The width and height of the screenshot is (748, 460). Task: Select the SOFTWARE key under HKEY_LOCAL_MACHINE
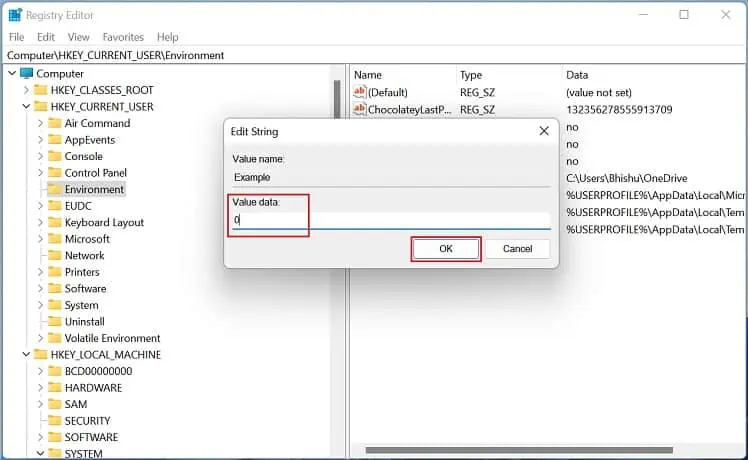click(x=91, y=437)
